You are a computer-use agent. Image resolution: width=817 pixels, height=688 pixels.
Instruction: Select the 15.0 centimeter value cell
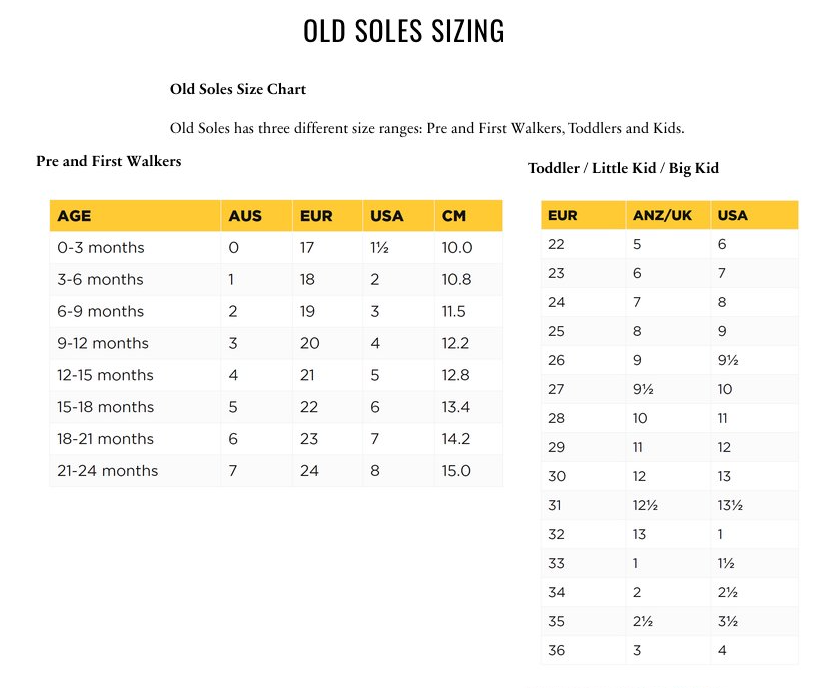point(456,471)
